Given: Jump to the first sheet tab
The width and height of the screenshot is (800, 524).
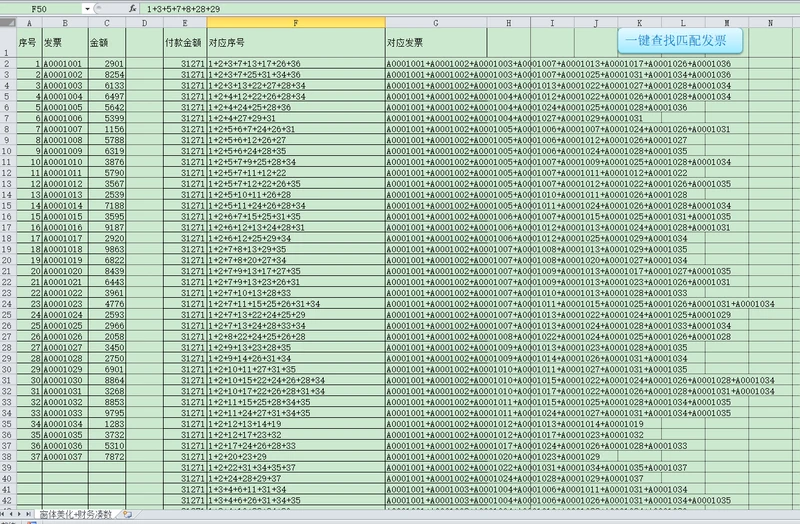Looking at the screenshot, I should tap(4, 514).
